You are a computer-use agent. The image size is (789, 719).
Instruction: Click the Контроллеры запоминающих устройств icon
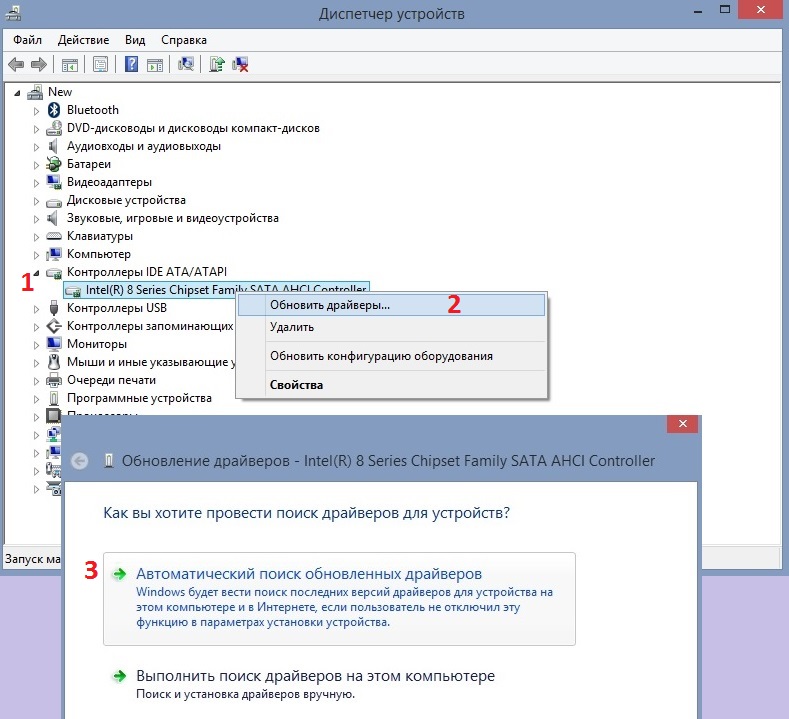[54, 326]
